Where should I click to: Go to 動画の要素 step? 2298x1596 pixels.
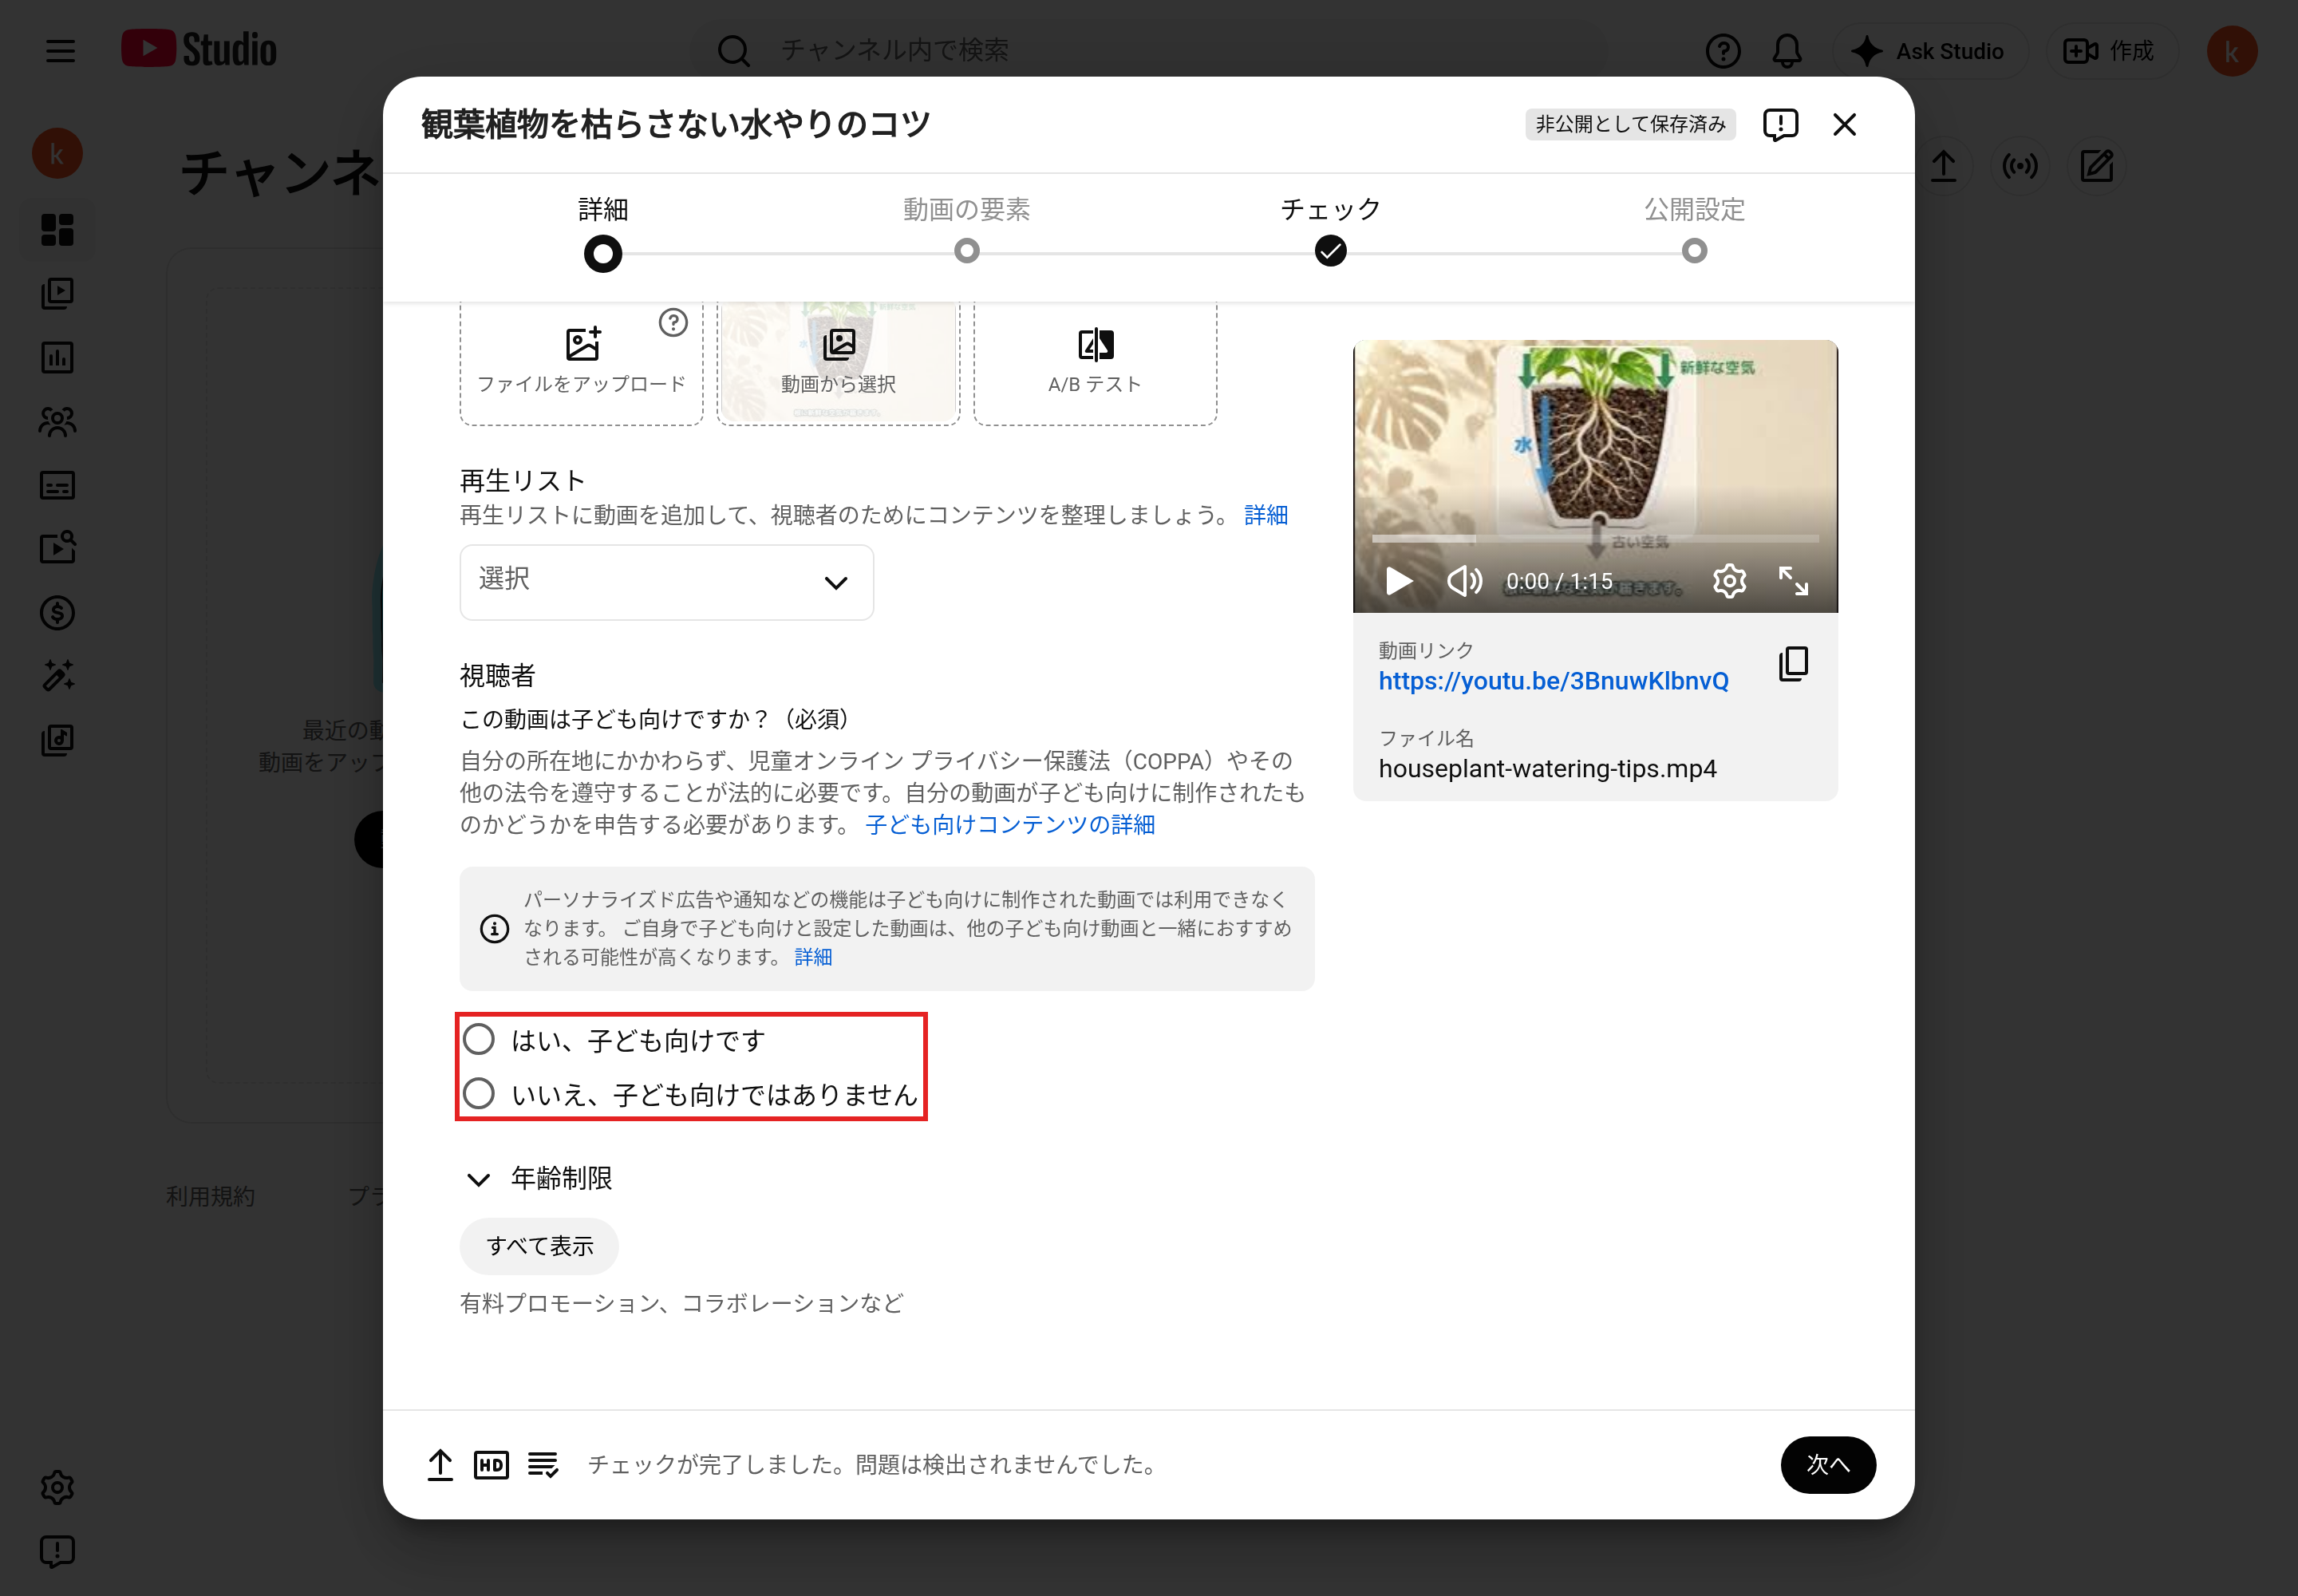pos(966,230)
